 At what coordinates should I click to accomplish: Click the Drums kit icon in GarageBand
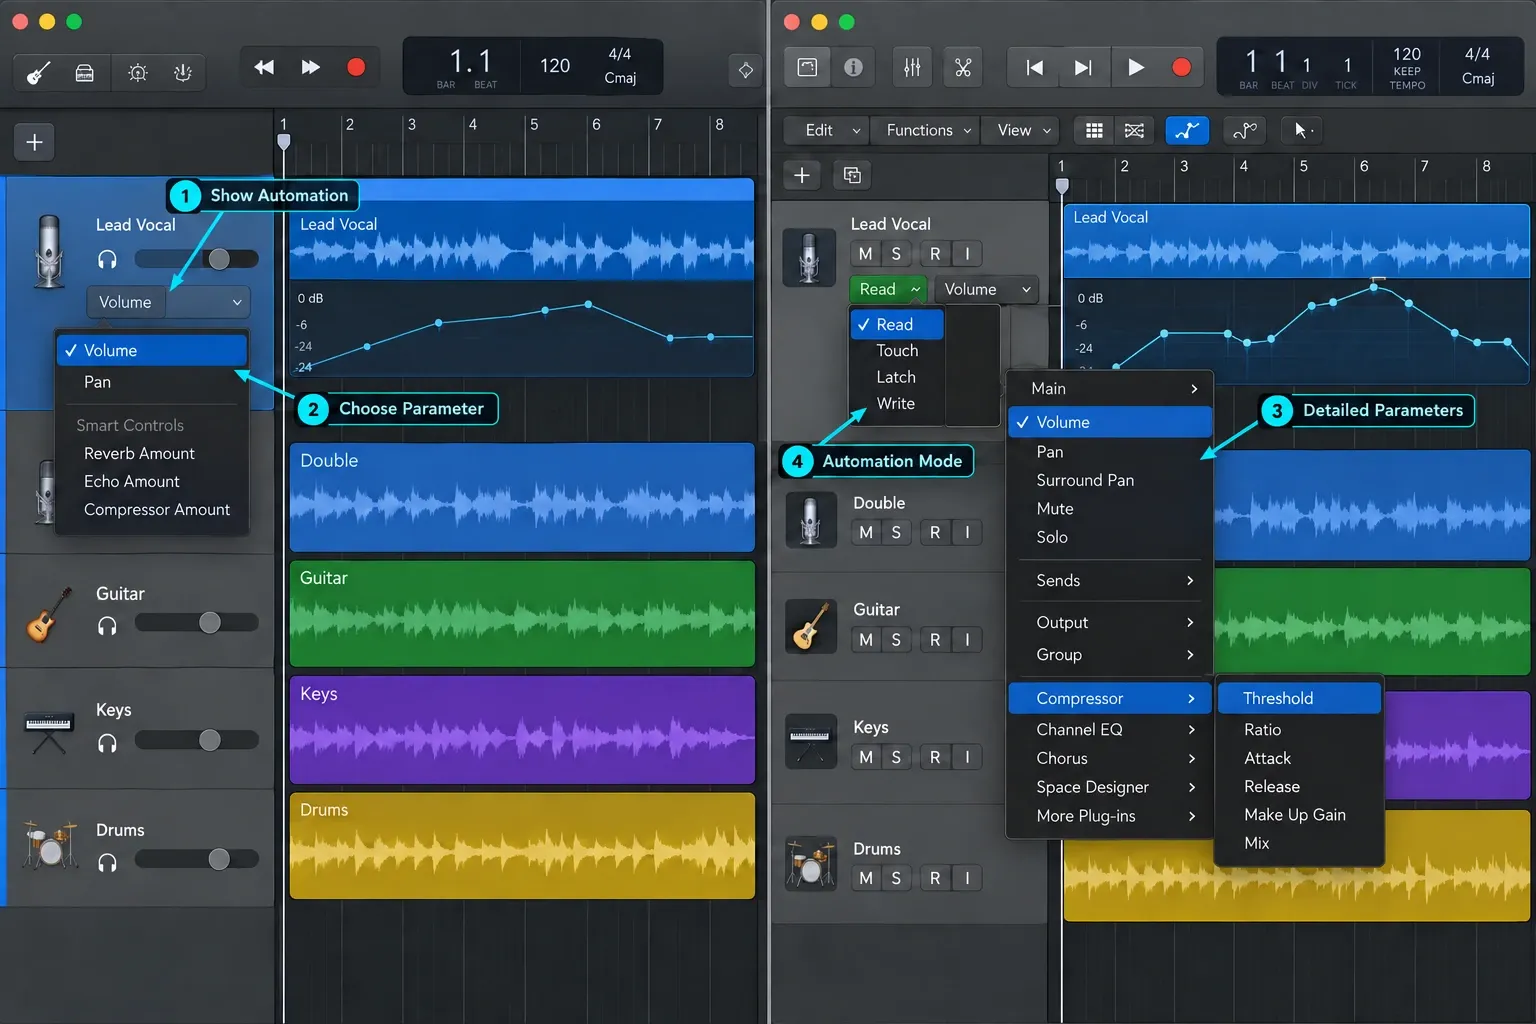[x=49, y=845]
